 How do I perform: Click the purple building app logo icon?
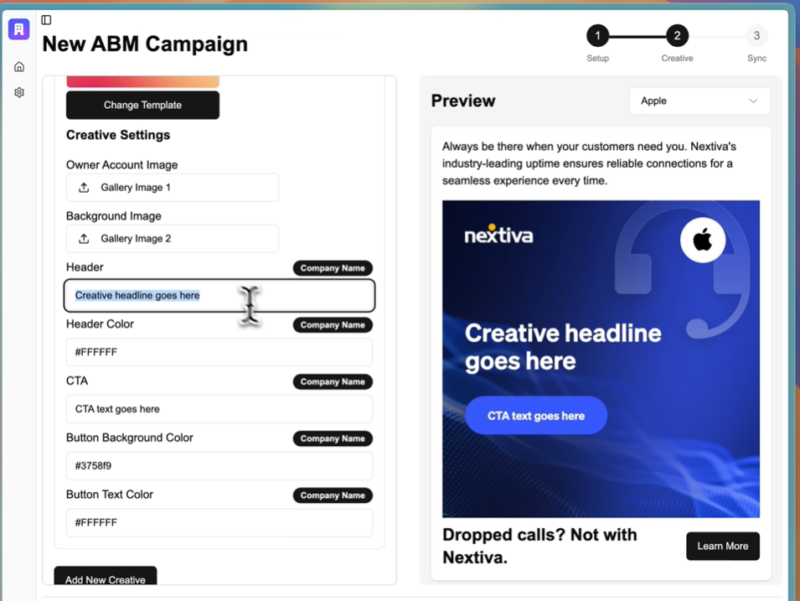(19, 29)
